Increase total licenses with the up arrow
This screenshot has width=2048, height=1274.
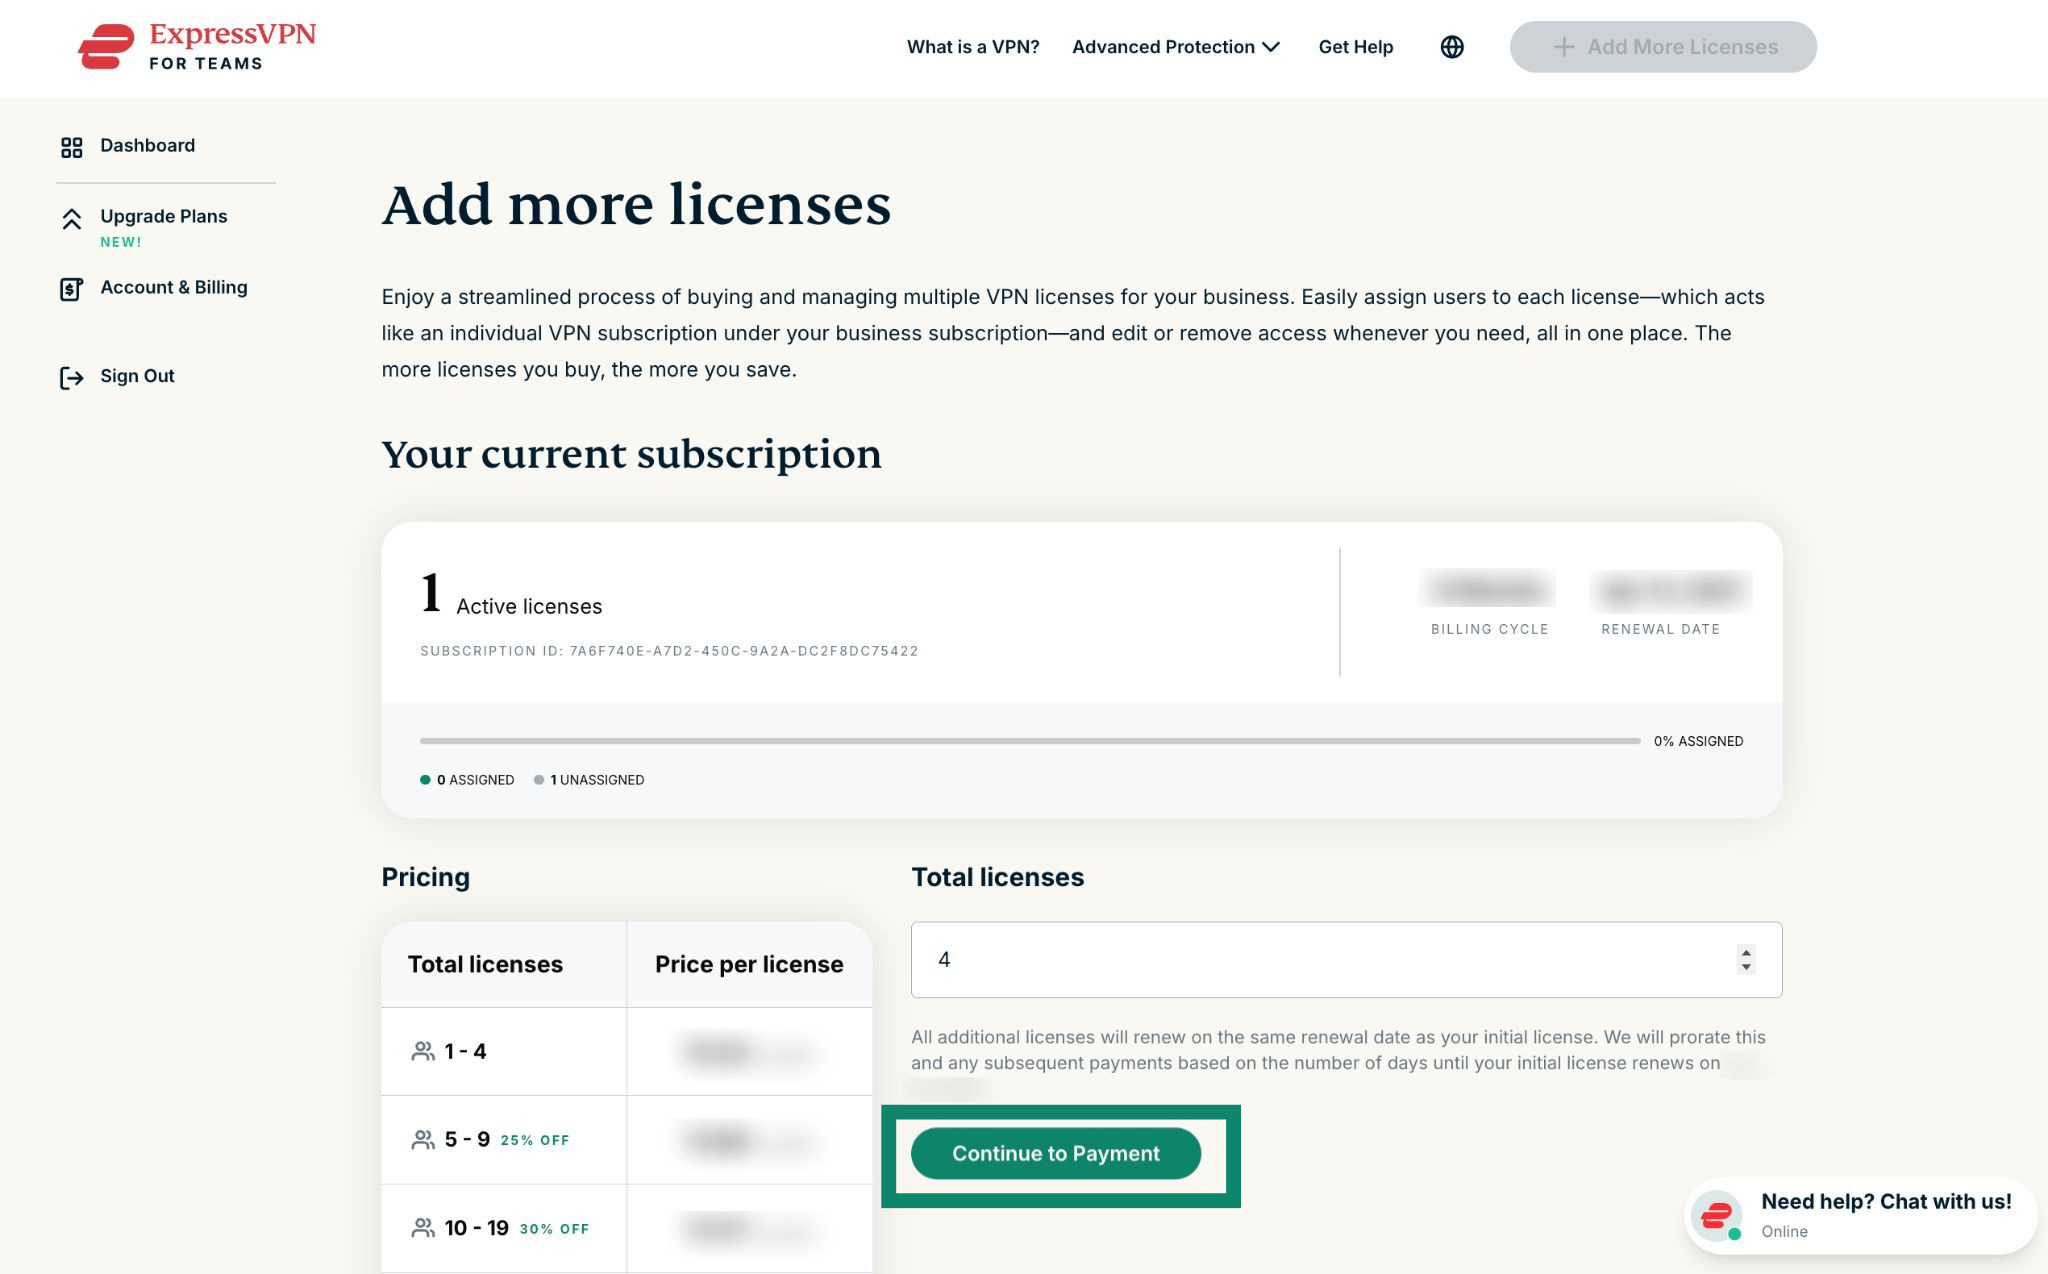(x=1746, y=952)
